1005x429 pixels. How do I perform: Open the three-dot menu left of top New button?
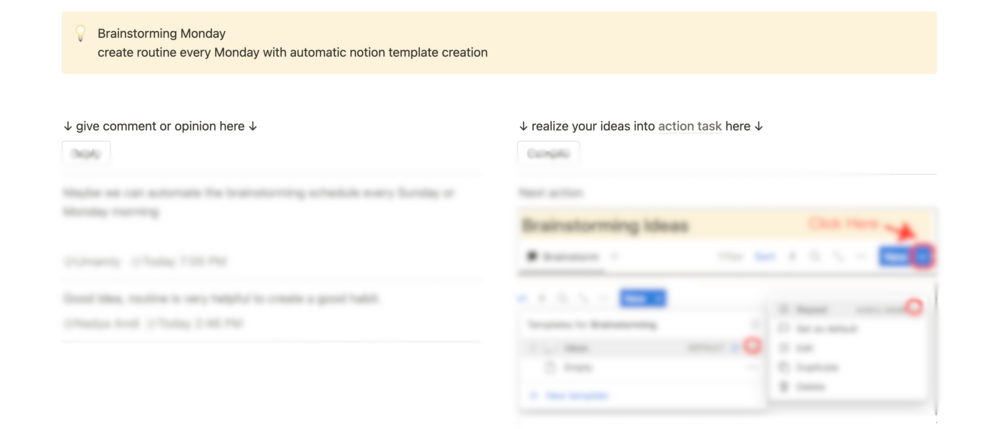point(861,257)
